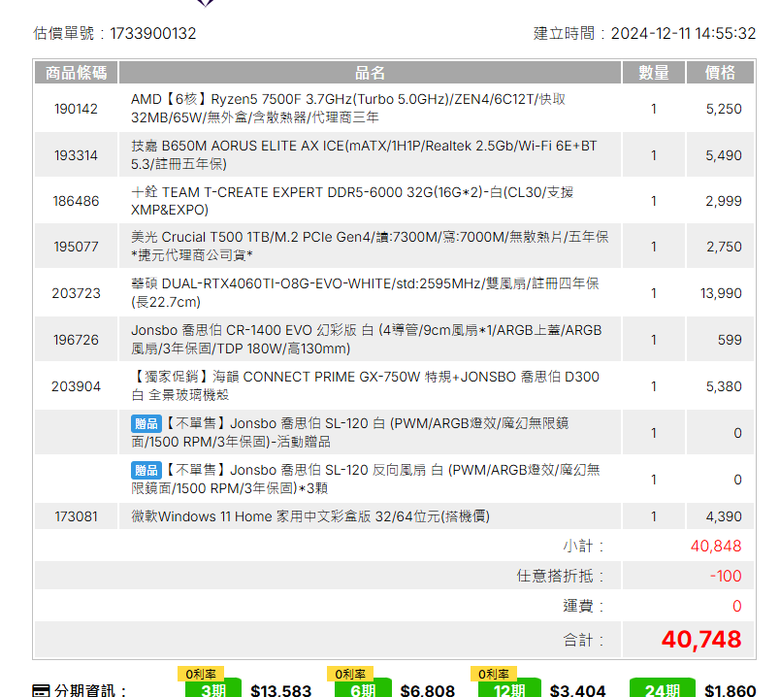Click the $6,808 installment amount
The height and width of the screenshot is (697, 780).
[x=428, y=690]
